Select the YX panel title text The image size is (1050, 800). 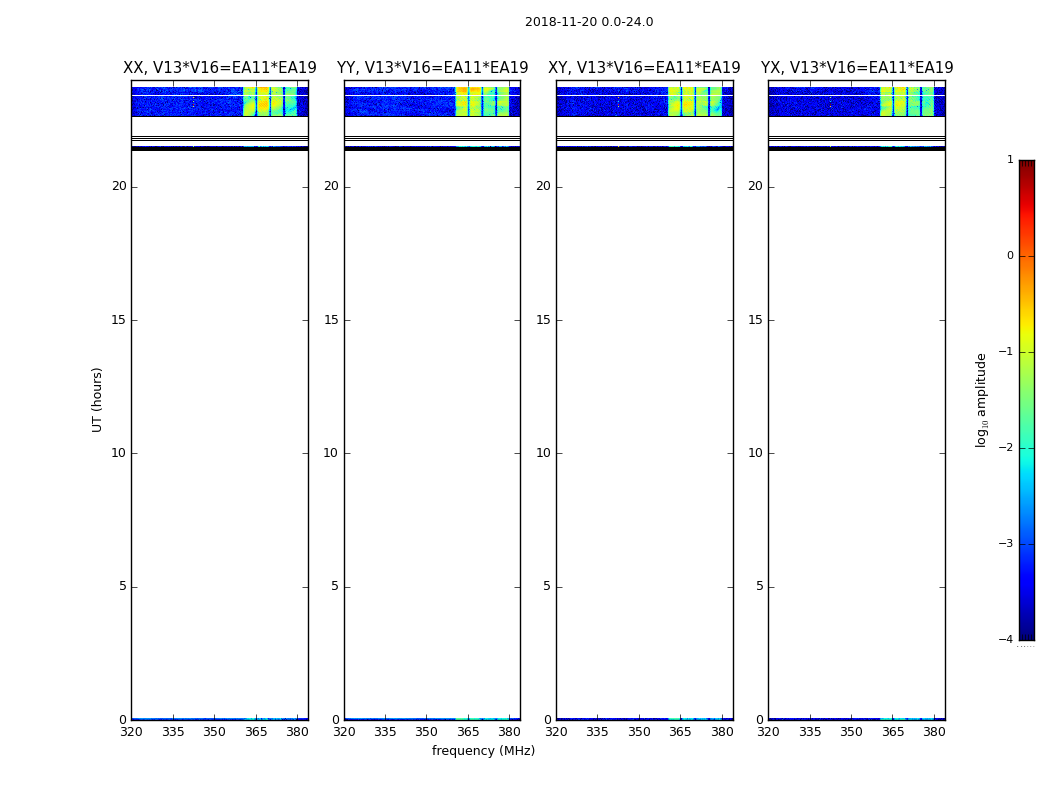856,68
